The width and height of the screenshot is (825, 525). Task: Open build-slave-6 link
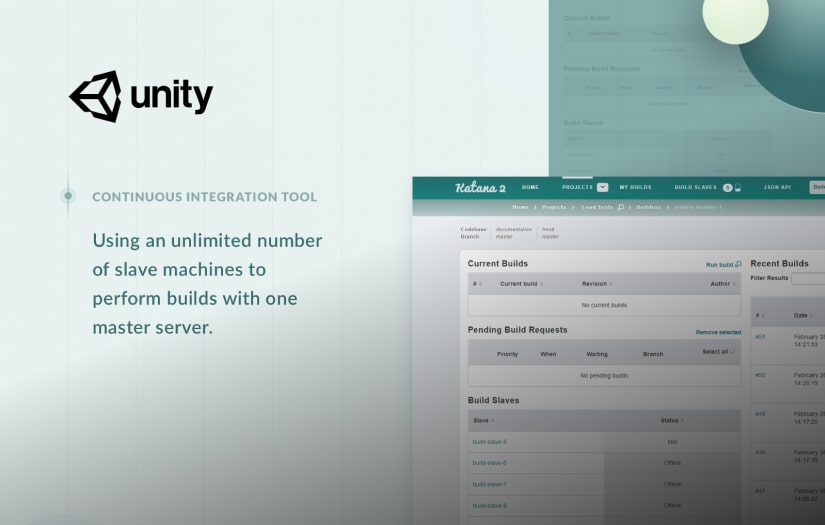click(x=489, y=463)
